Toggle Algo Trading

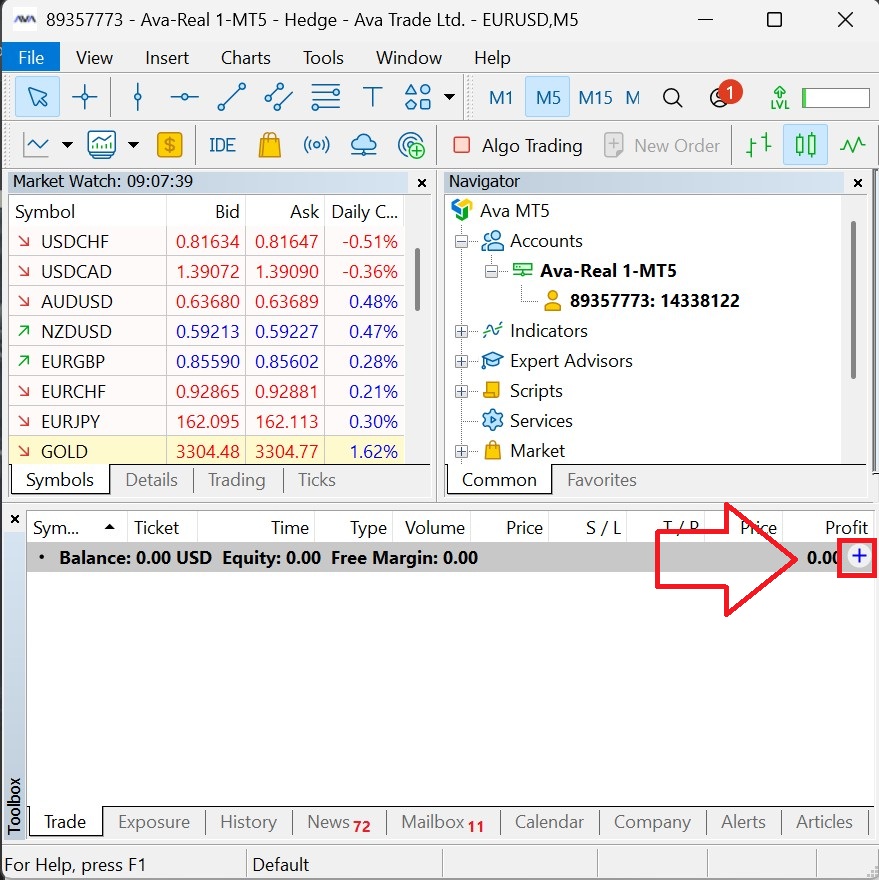pyautogui.click(x=517, y=145)
